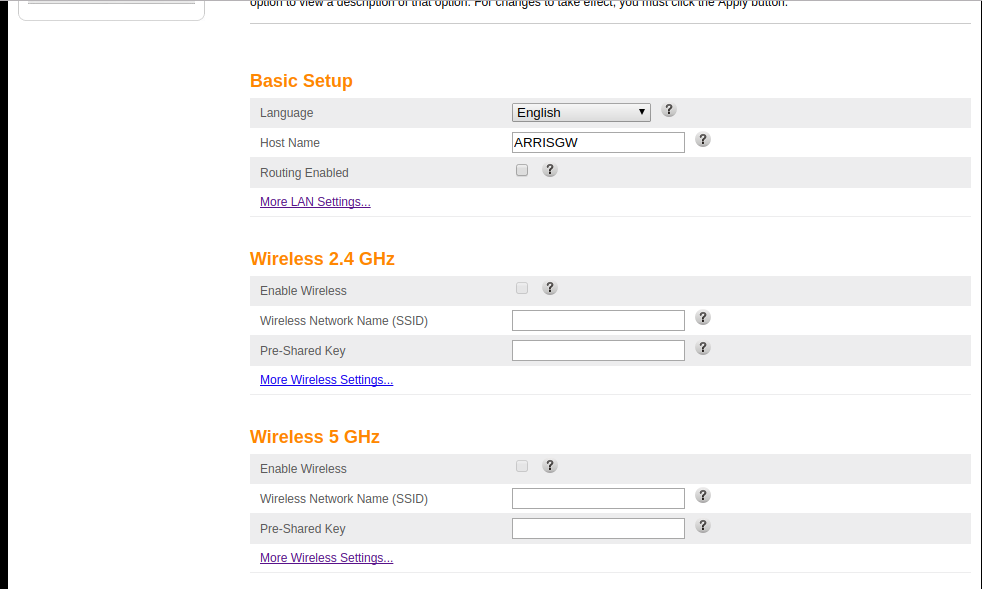Image resolution: width=982 pixels, height=589 pixels.
Task: Click help icon for Routing Enabled
Action: coord(549,170)
